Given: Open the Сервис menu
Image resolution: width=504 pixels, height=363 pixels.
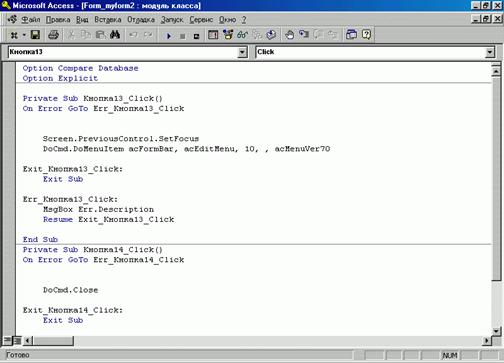Looking at the screenshot, I should (201, 20).
